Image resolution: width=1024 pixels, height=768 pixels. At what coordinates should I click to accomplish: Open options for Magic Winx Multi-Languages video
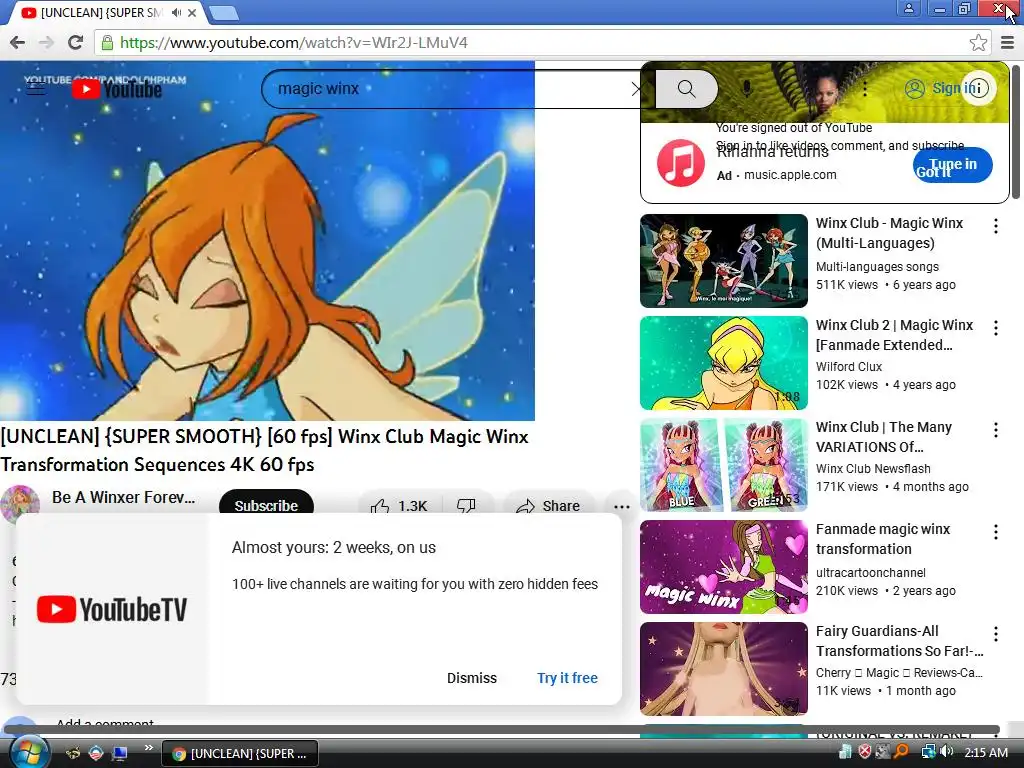point(995,226)
